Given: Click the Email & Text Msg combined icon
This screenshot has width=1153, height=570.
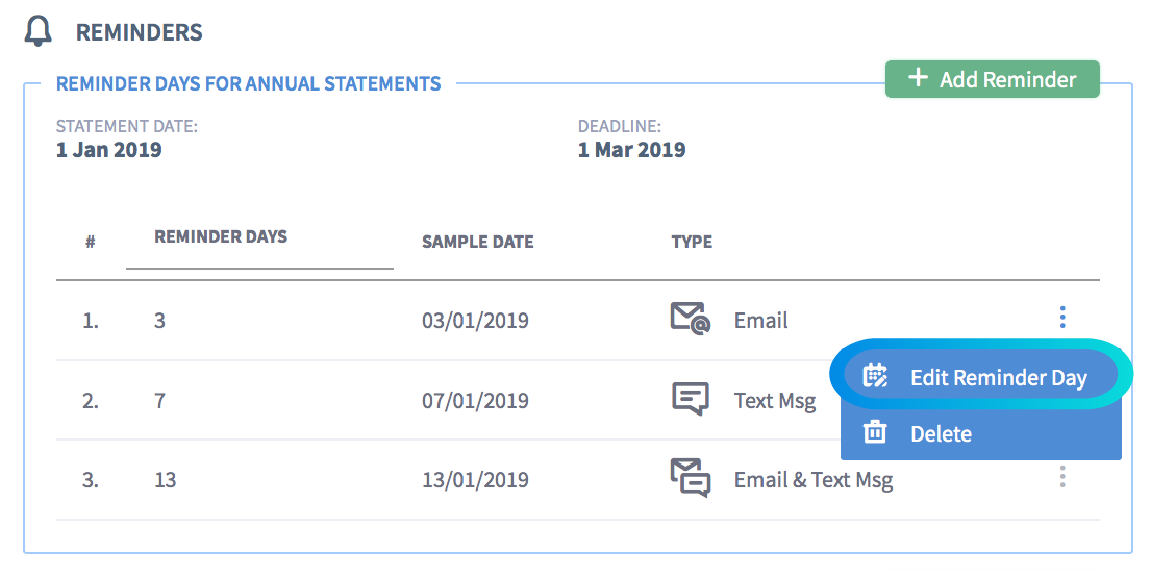Looking at the screenshot, I should point(690,478).
